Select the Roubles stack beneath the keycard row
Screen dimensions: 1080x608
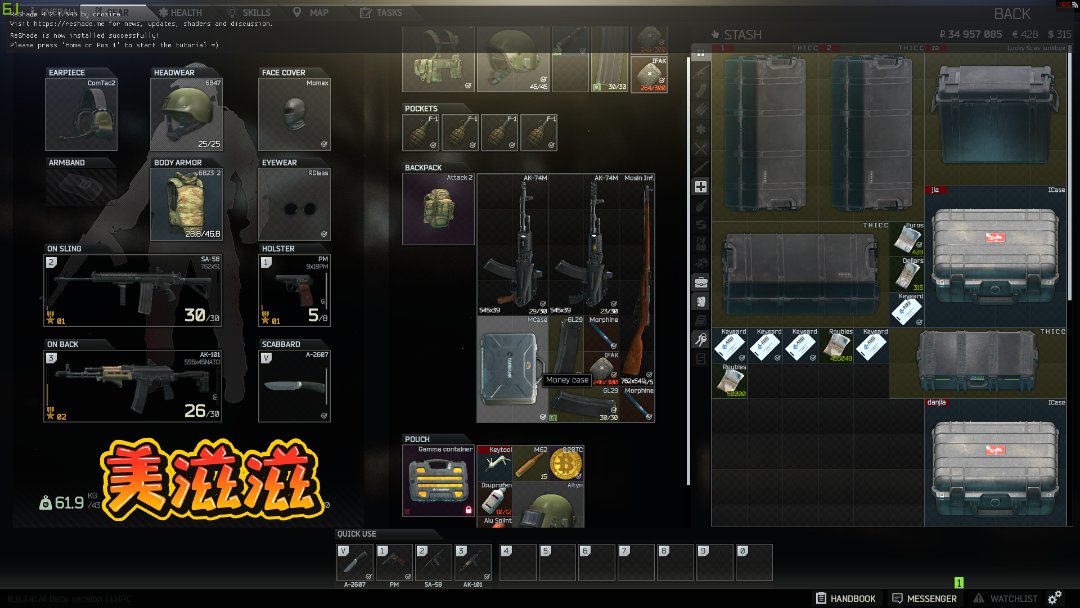click(729, 380)
